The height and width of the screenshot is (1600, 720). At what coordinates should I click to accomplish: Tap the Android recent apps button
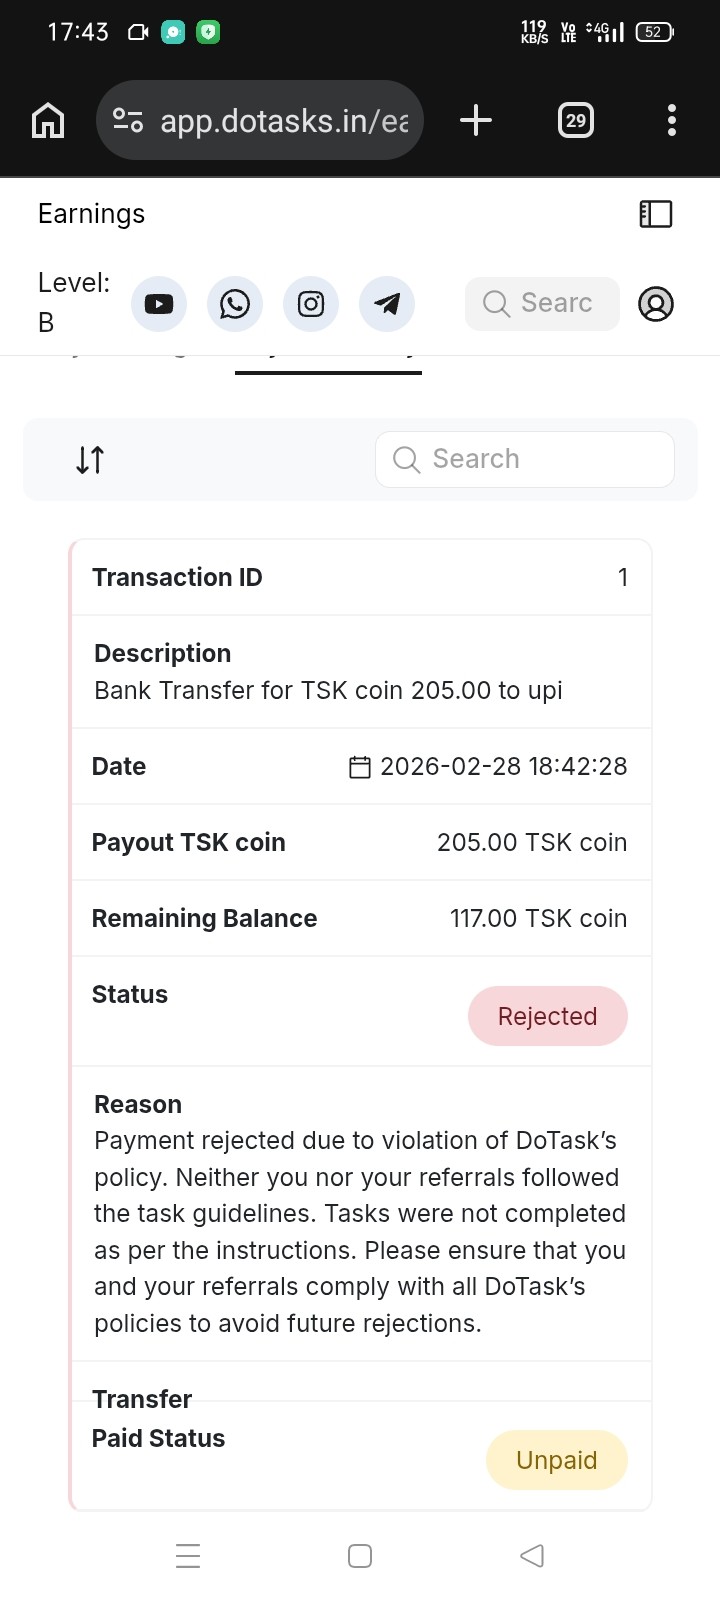[188, 1556]
